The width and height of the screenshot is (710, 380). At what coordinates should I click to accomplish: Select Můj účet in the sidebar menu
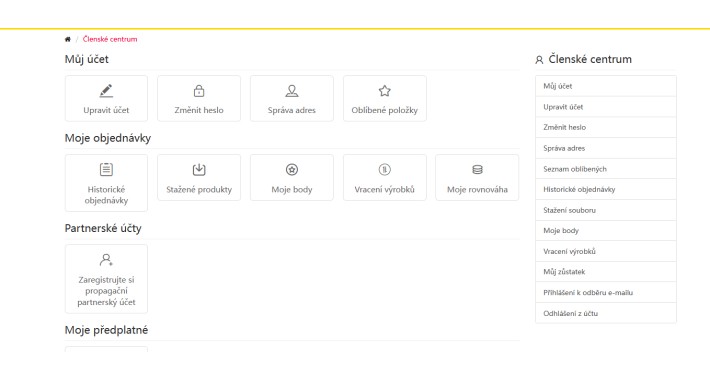(606, 86)
